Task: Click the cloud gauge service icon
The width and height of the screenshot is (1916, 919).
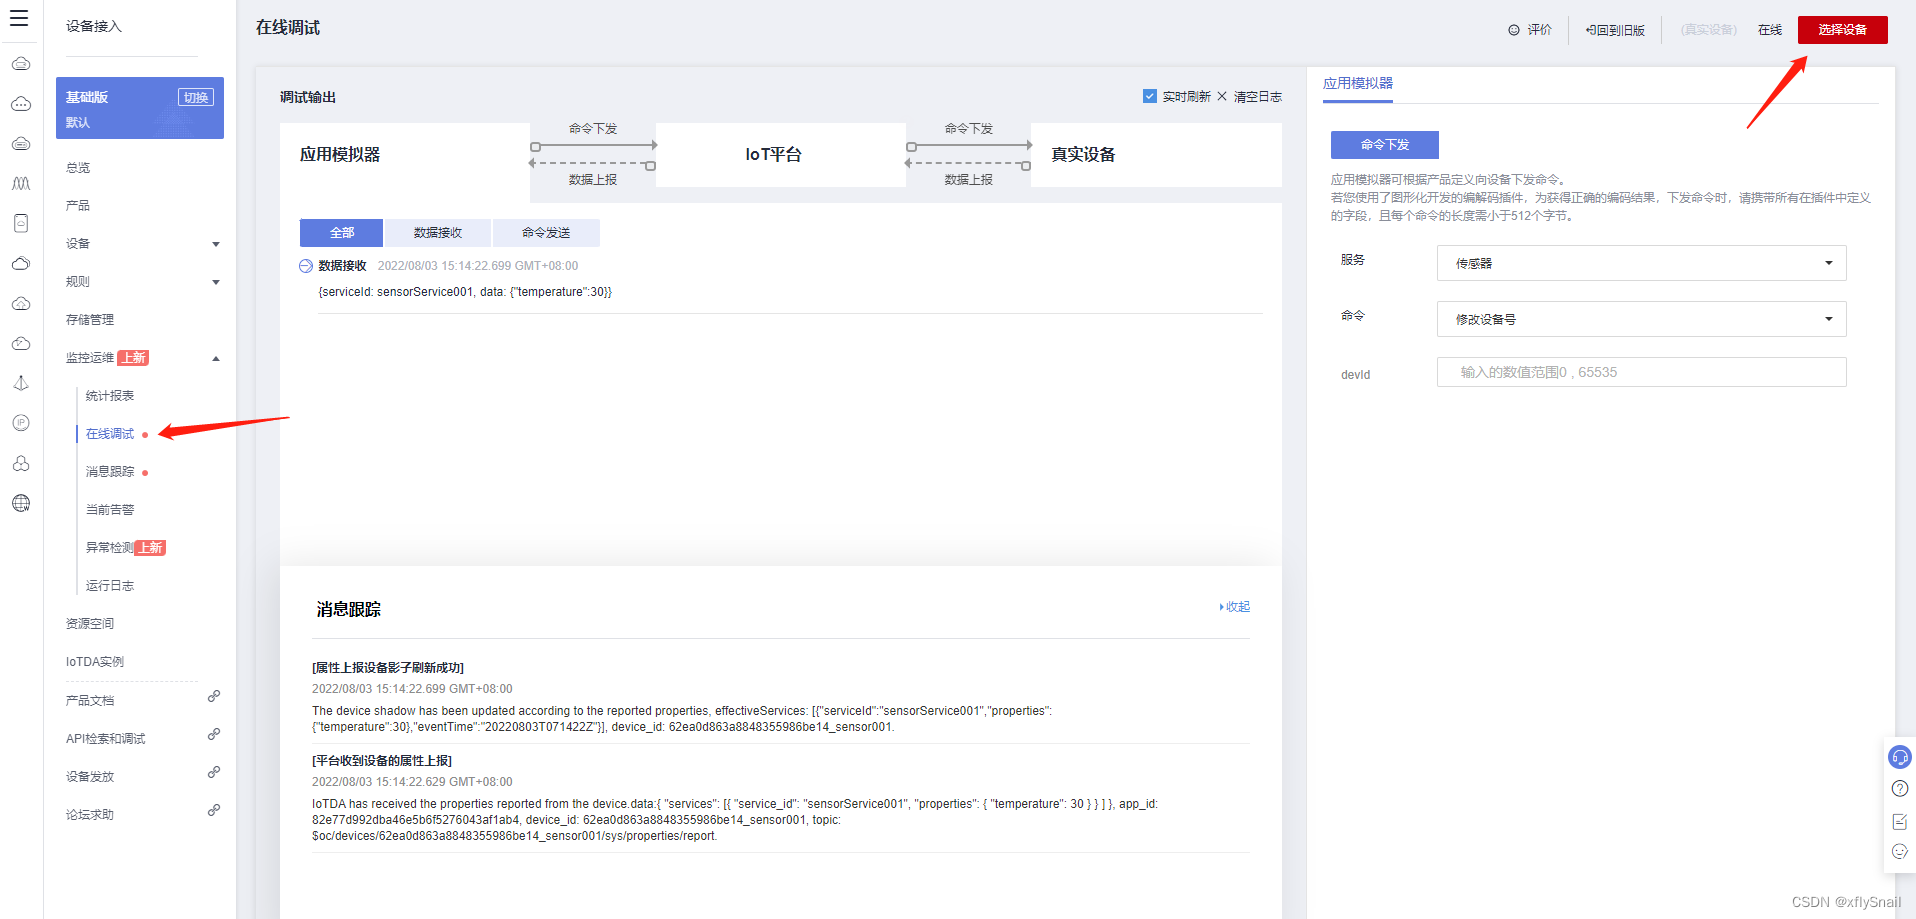Action: click(21, 344)
